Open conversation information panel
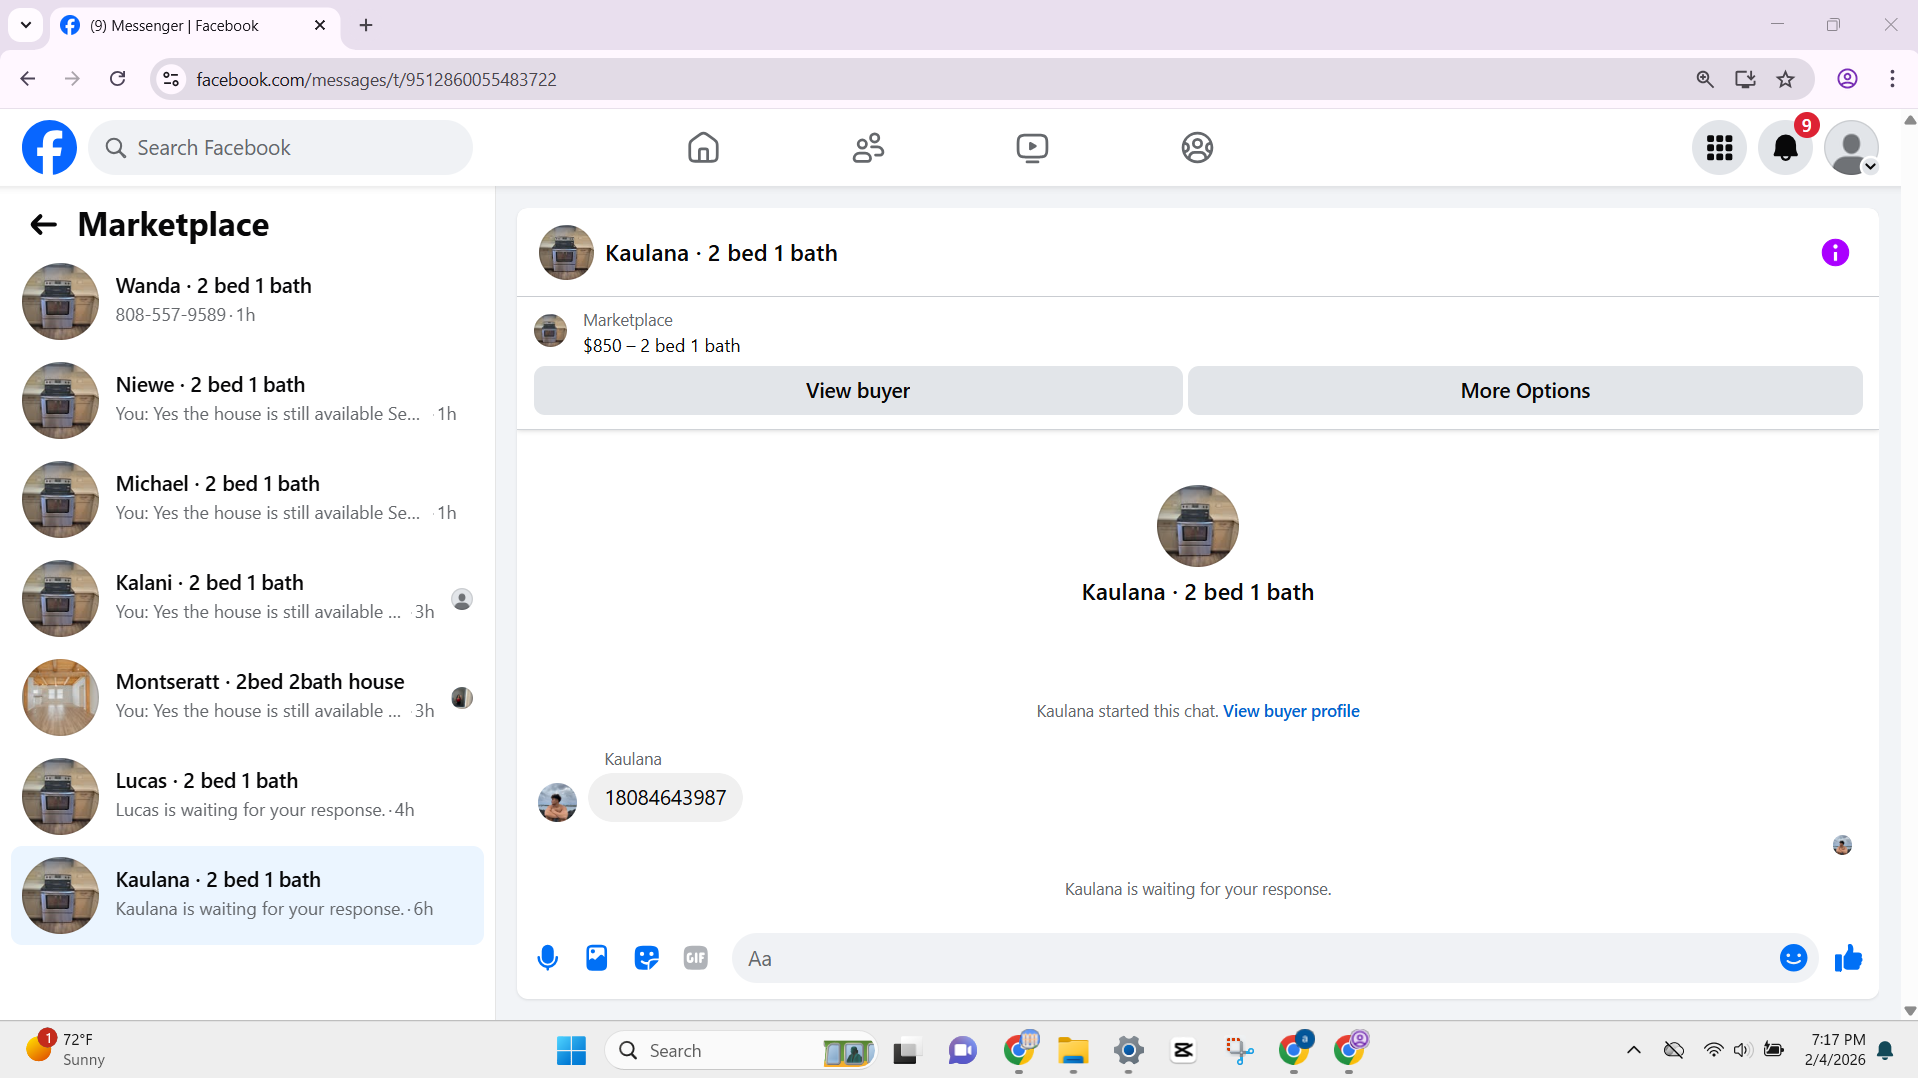 click(x=1835, y=253)
